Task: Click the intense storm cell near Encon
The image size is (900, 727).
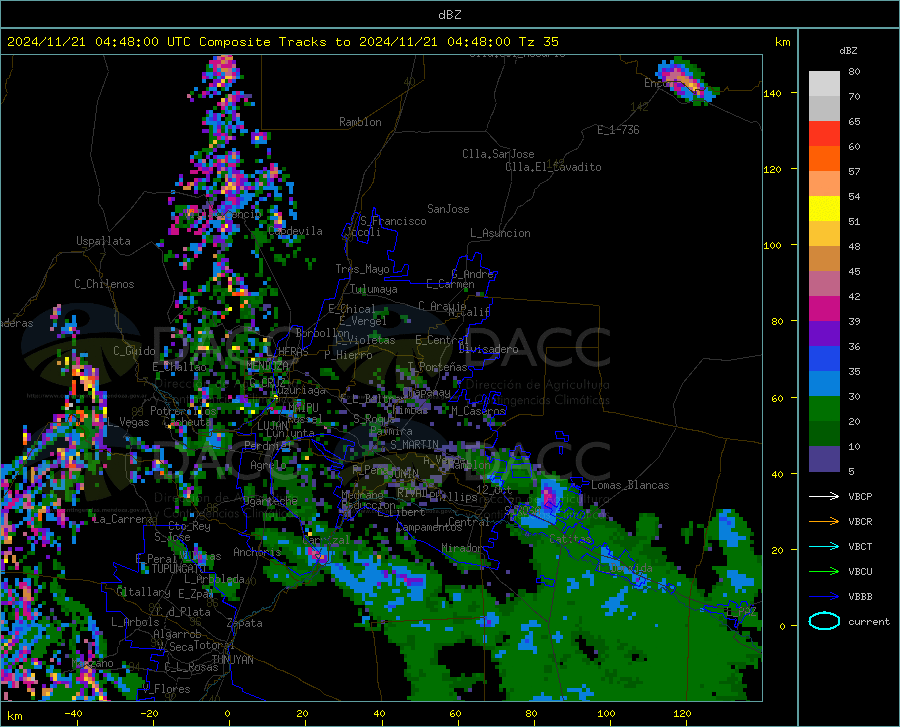Action: tap(686, 81)
